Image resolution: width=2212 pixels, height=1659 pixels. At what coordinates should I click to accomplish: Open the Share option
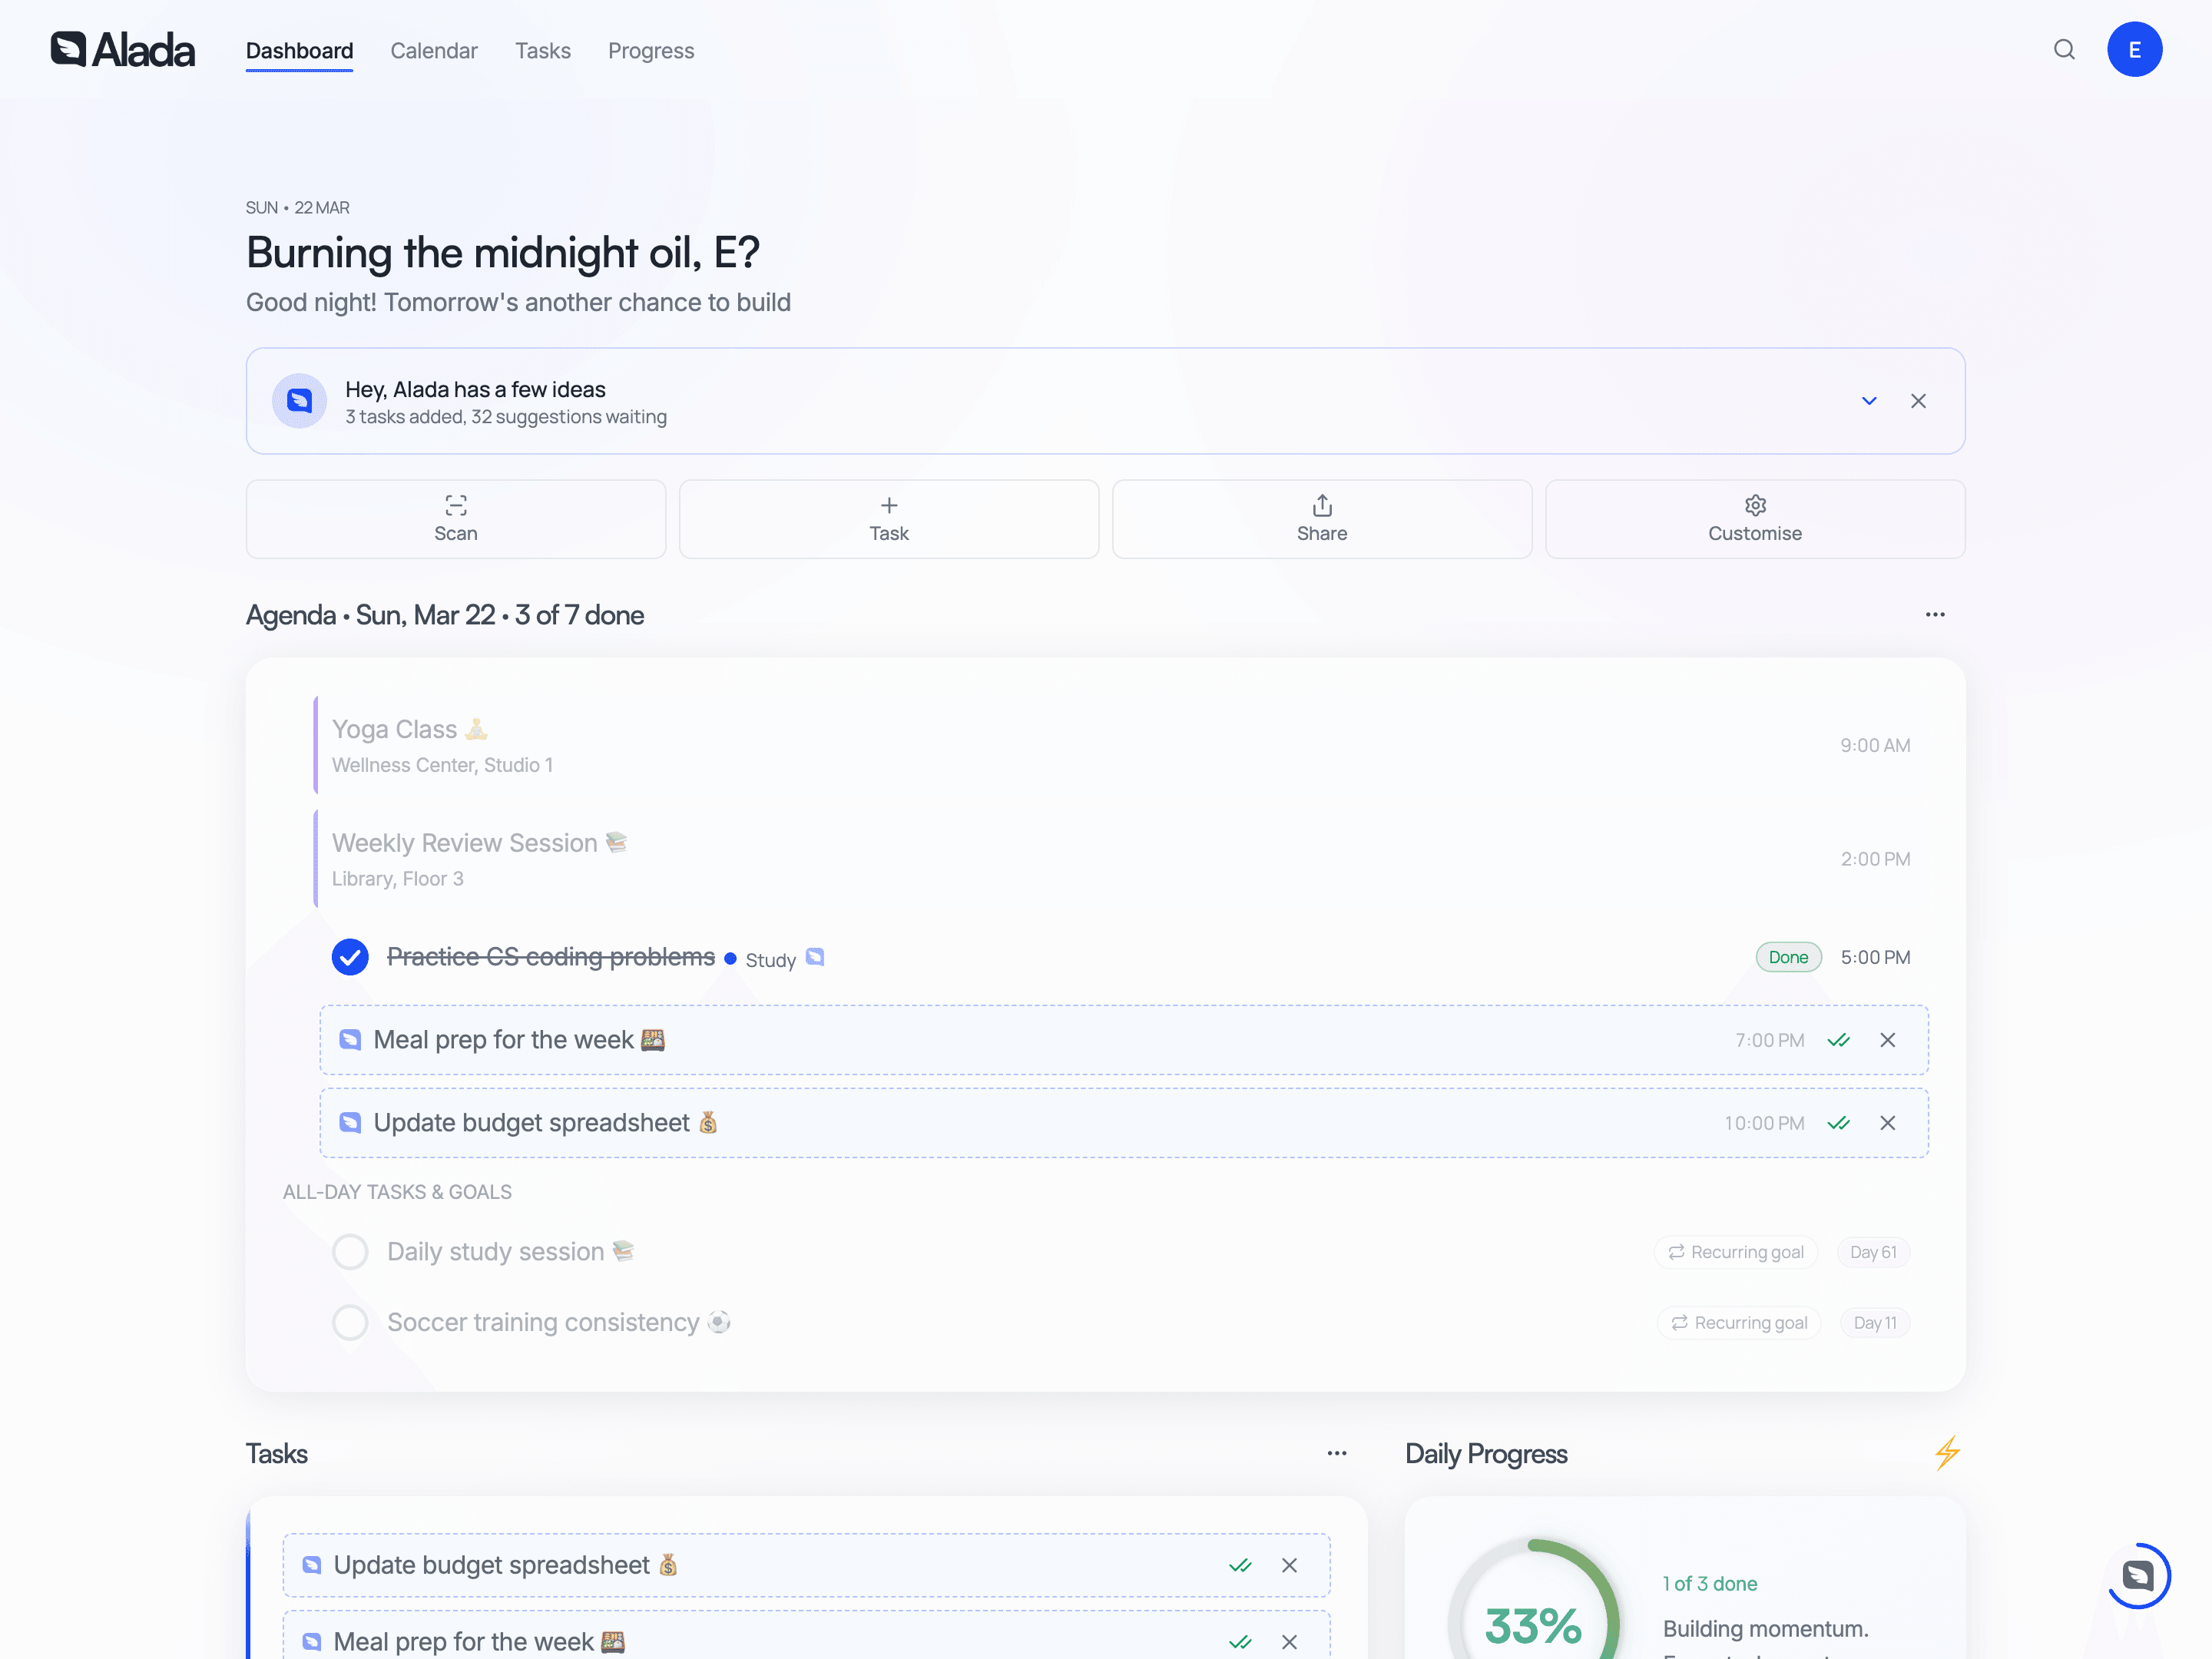1322,518
